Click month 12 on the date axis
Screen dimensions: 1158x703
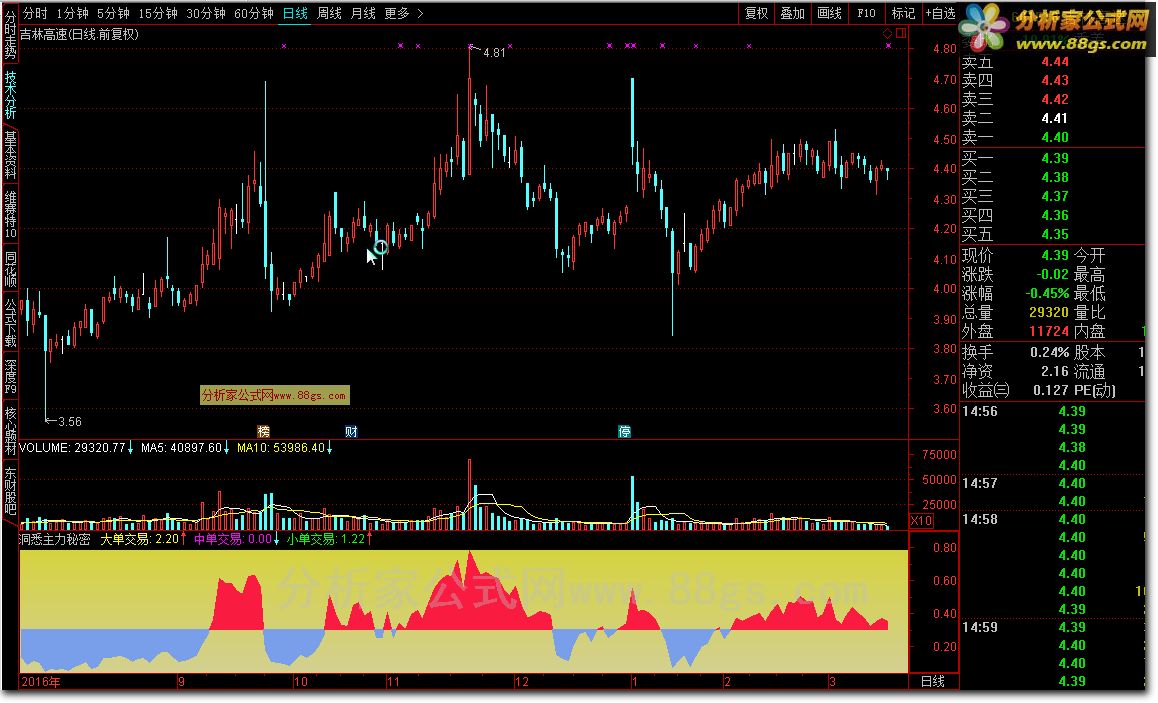[x=521, y=682]
